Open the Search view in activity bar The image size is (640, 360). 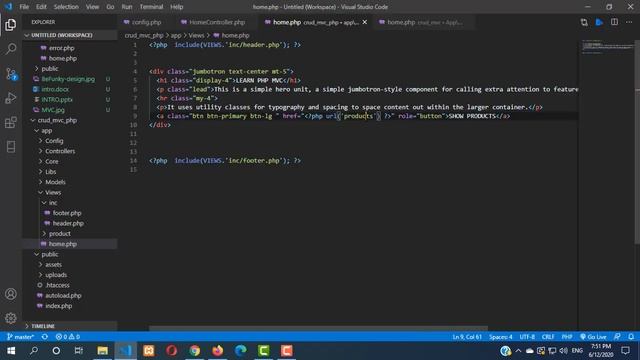coord(11,49)
